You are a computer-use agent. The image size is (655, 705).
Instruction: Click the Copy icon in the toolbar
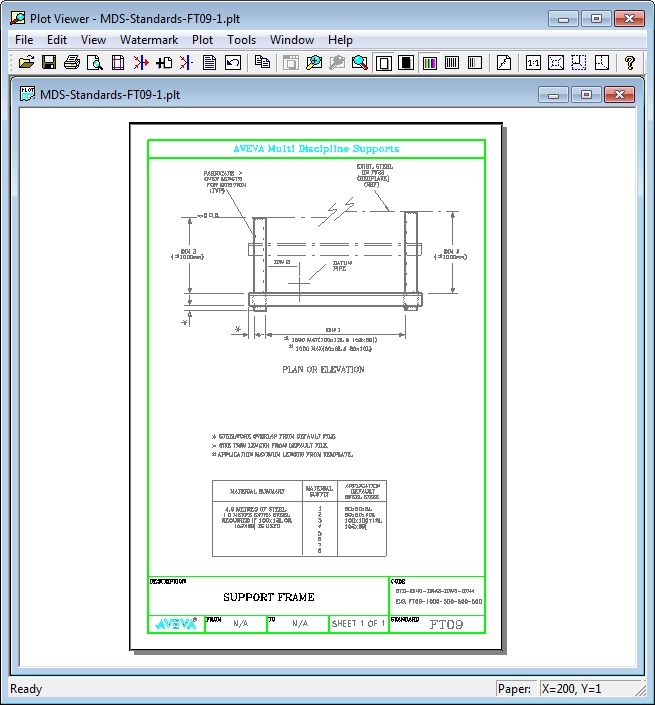point(262,62)
